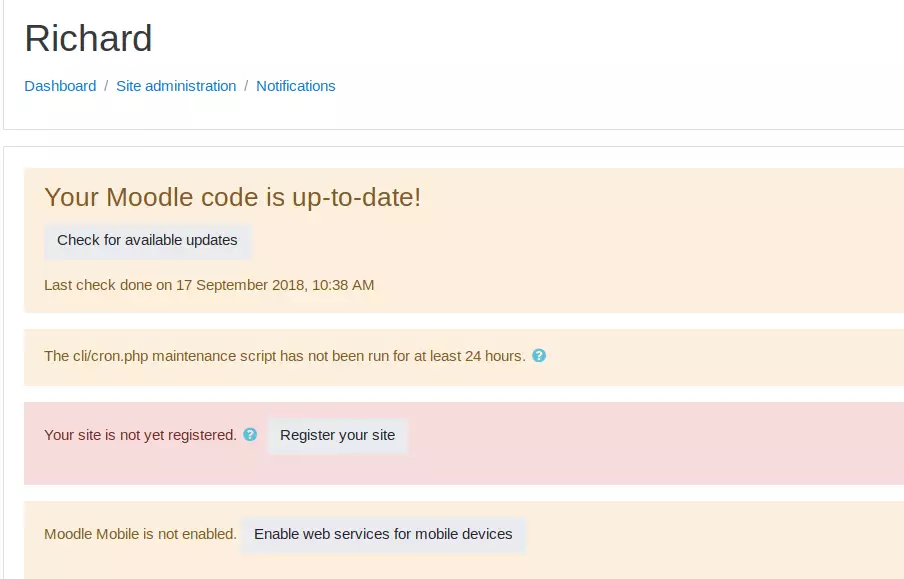The height and width of the screenshot is (579, 904).
Task: Click 'Your site is not yet registered' text
Action: click(x=140, y=435)
